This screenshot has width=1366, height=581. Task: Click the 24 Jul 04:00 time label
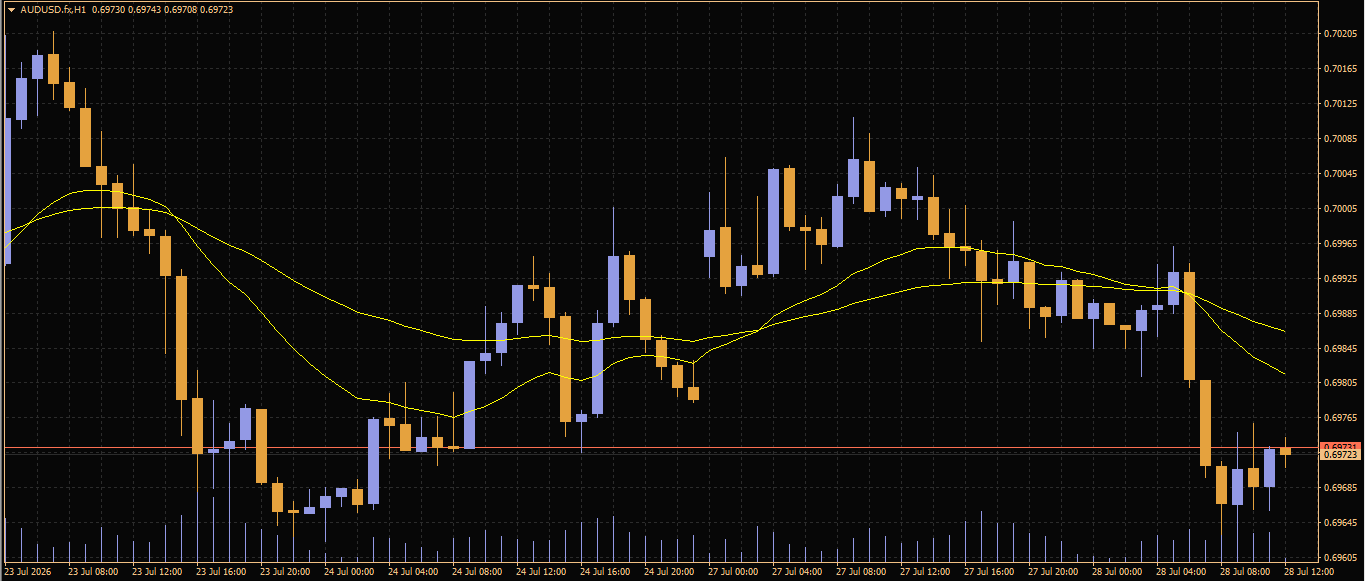coord(413,572)
